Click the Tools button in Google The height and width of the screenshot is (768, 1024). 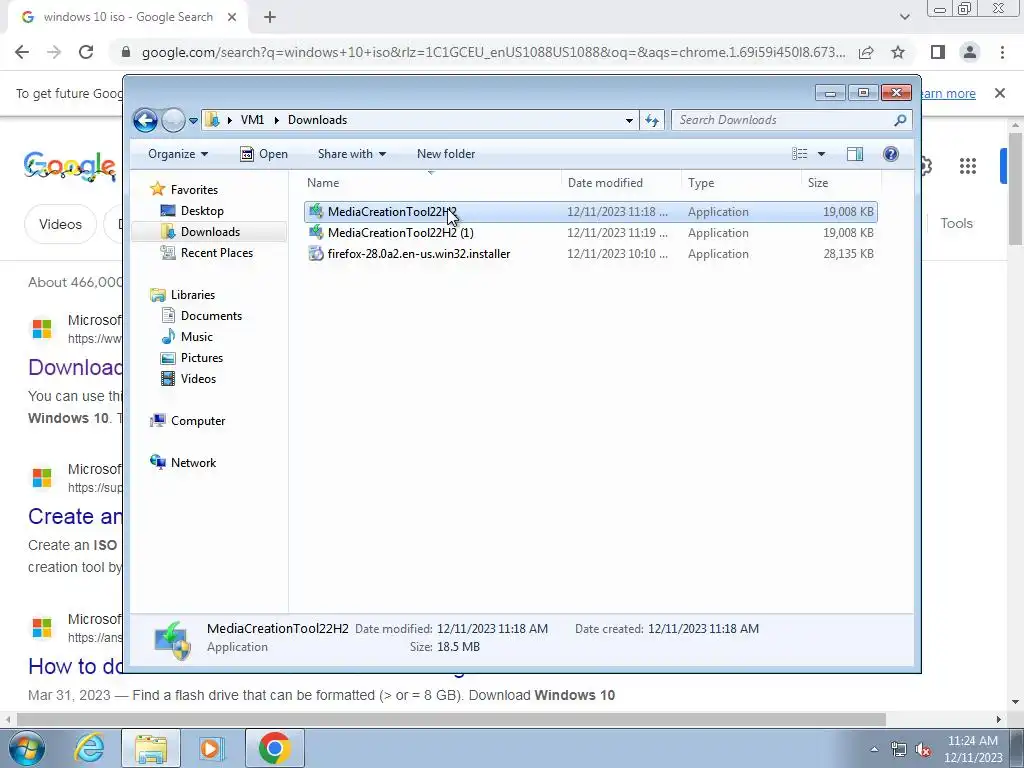pos(957,223)
